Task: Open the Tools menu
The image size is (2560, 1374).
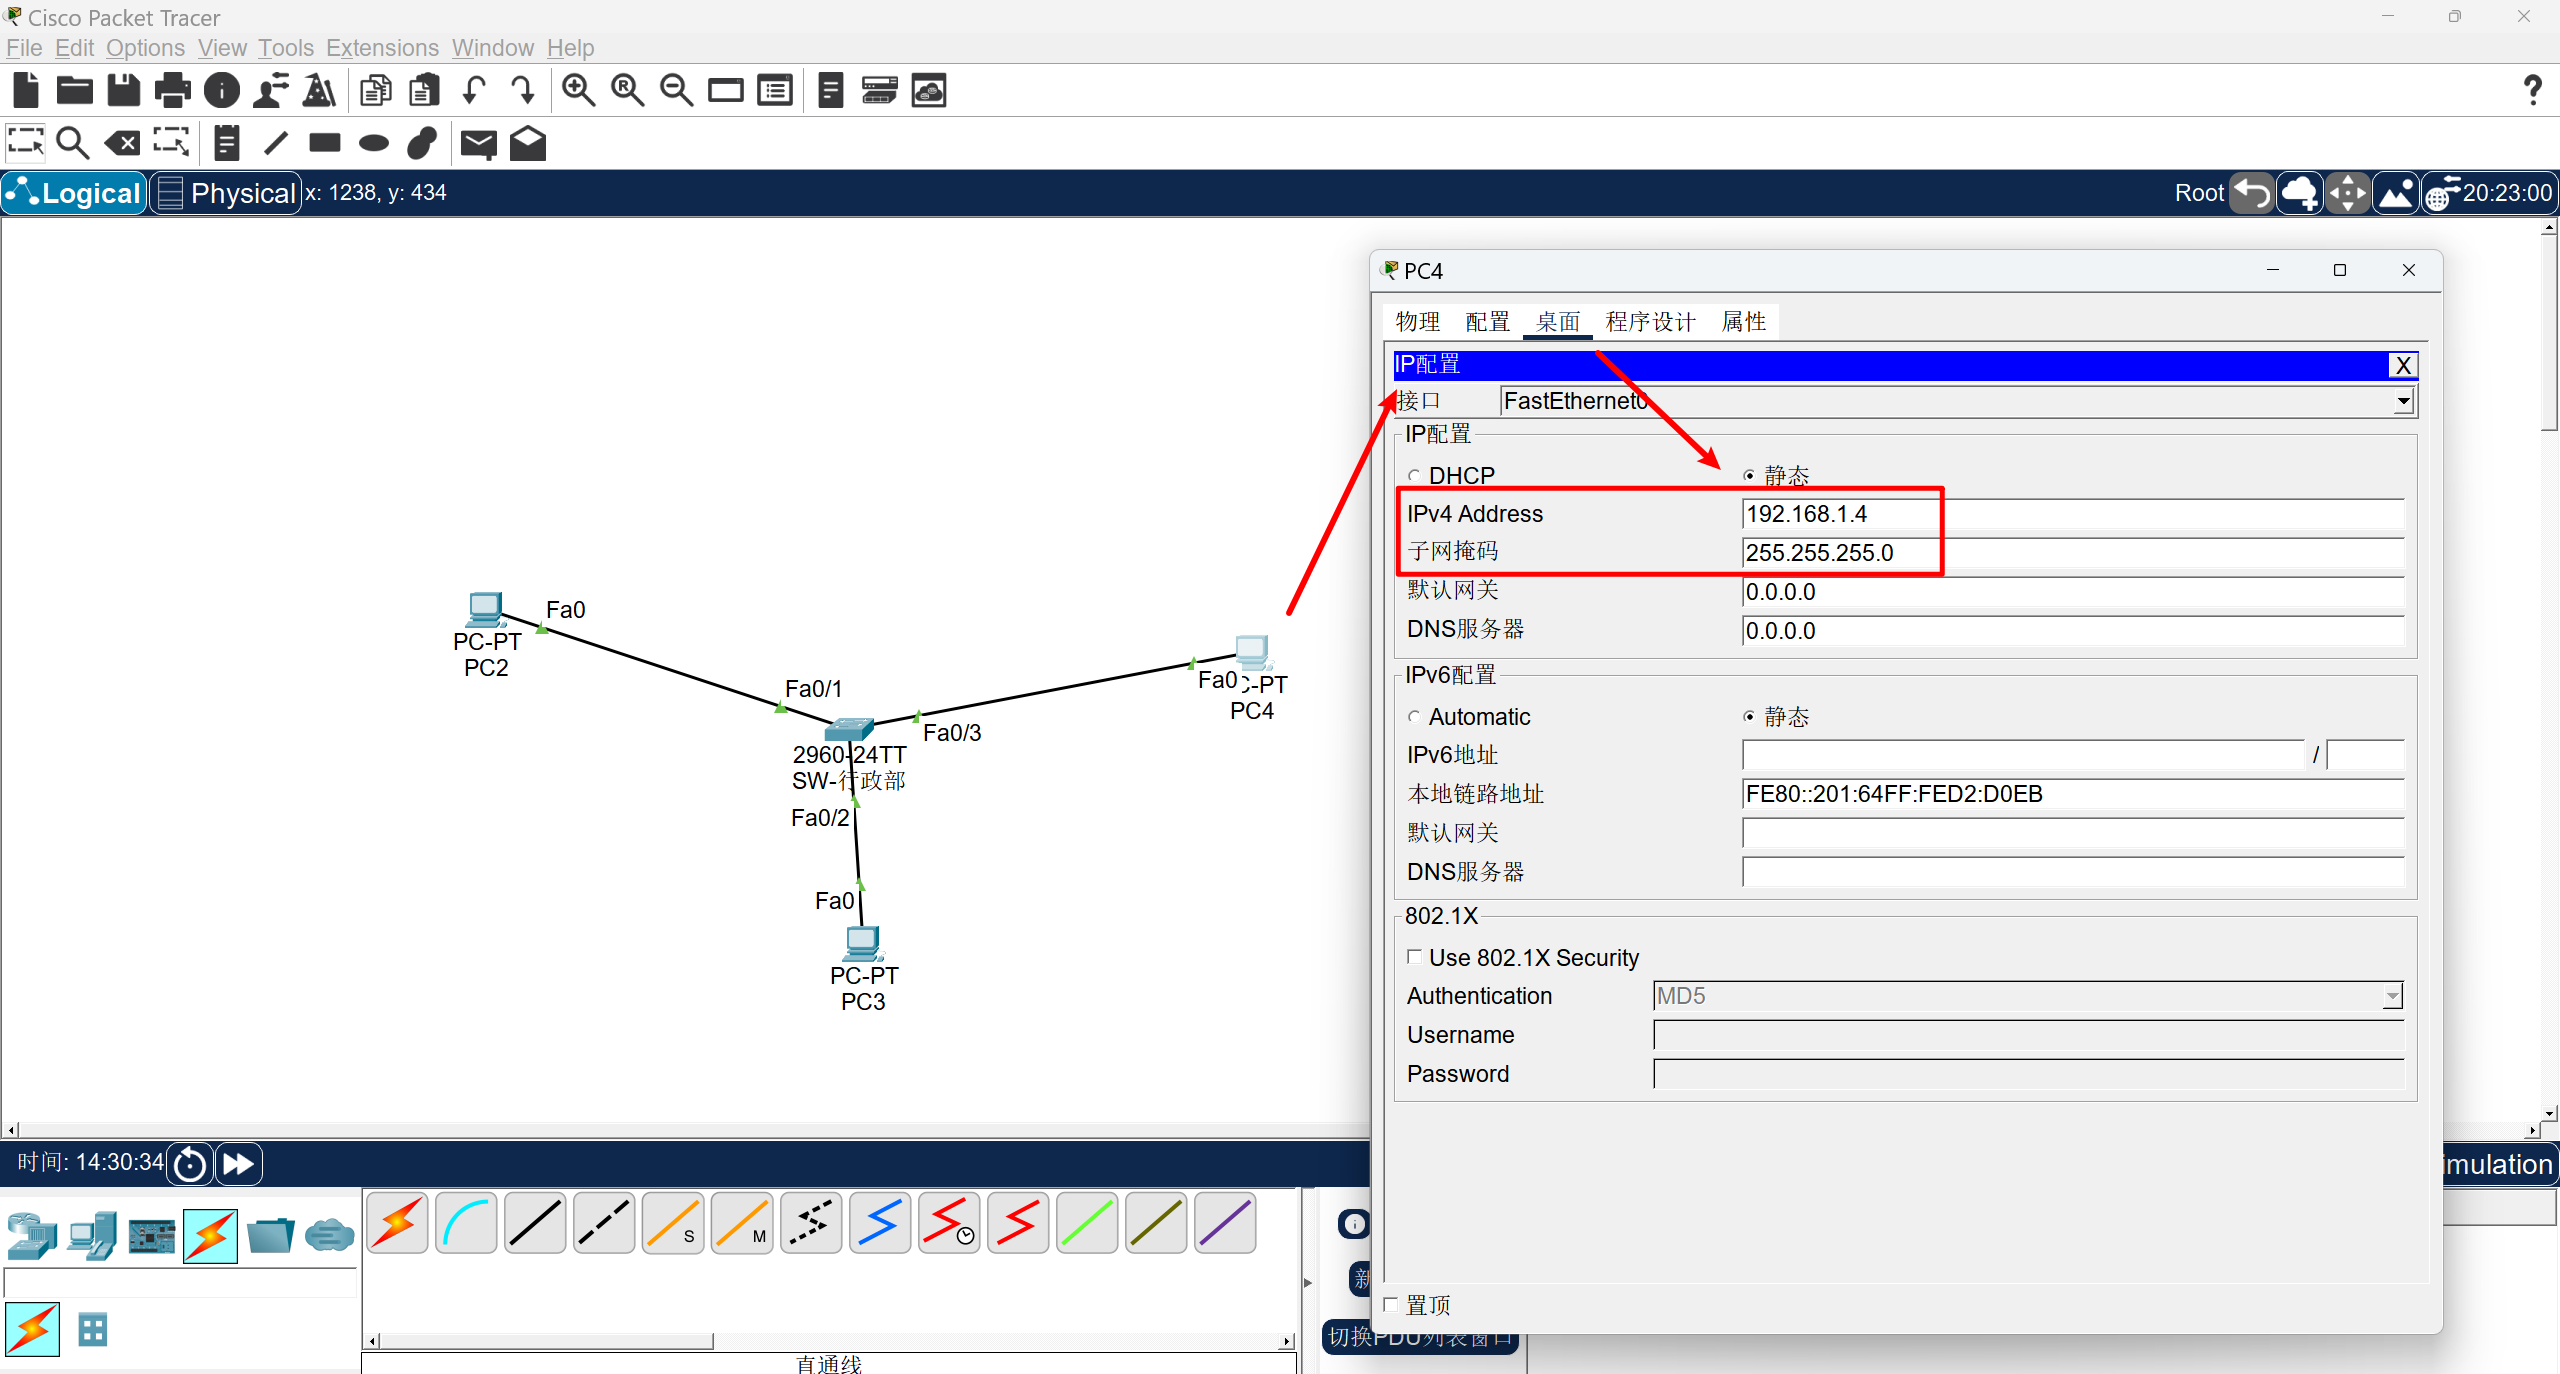Action: click(286, 48)
